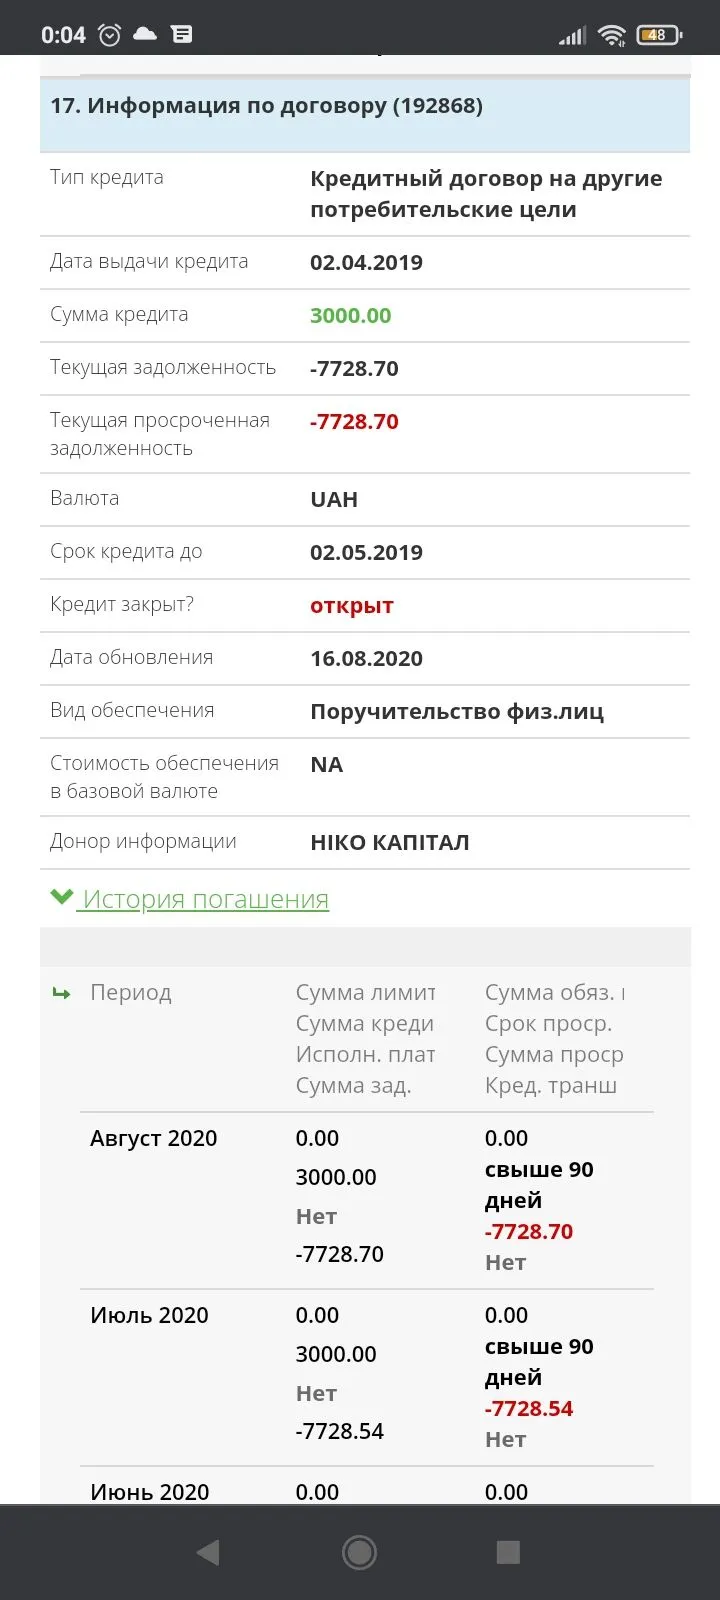Image resolution: width=720 pixels, height=1600 pixels.
Task: Collapse История погашения with green chevron
Action: pyautogui.click(x=62, y=898)
